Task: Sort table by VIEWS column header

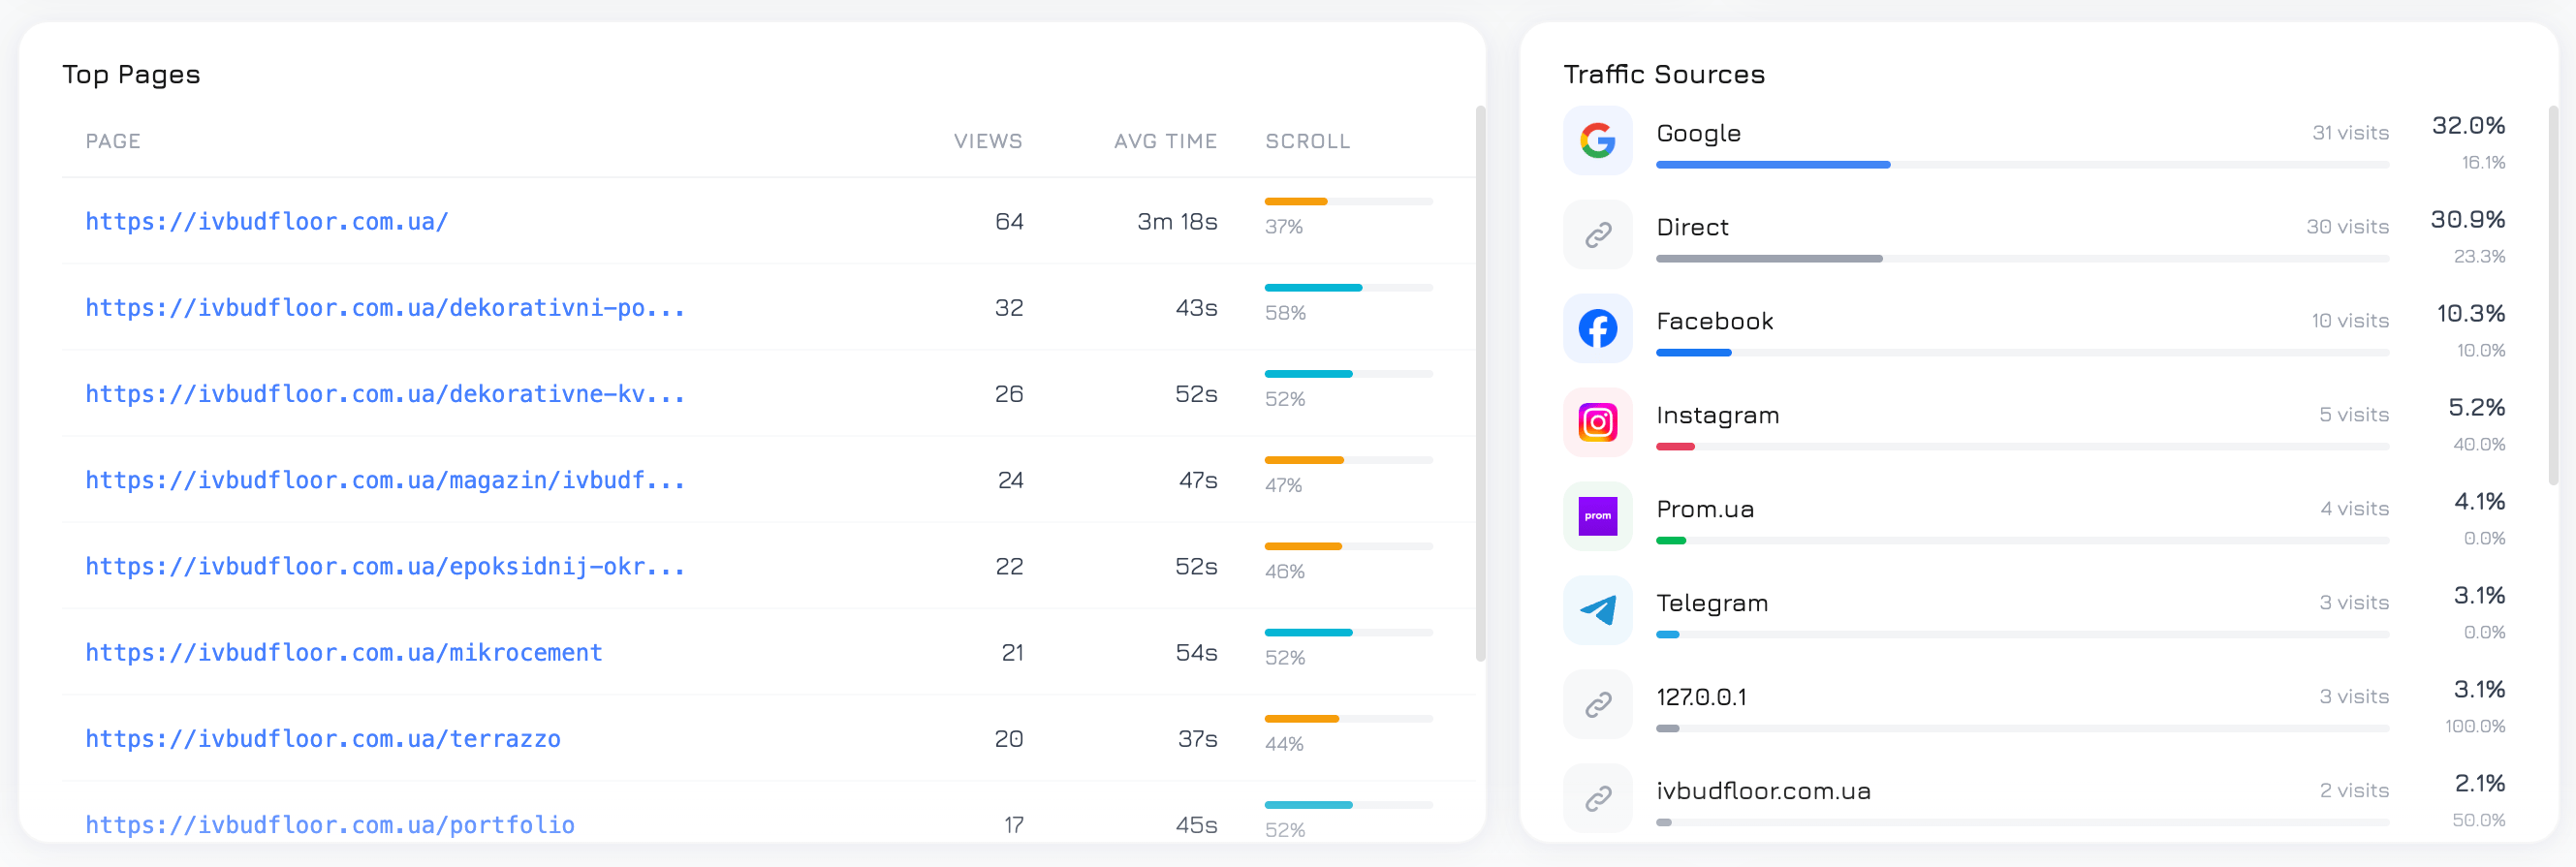Action: point(988,141)
